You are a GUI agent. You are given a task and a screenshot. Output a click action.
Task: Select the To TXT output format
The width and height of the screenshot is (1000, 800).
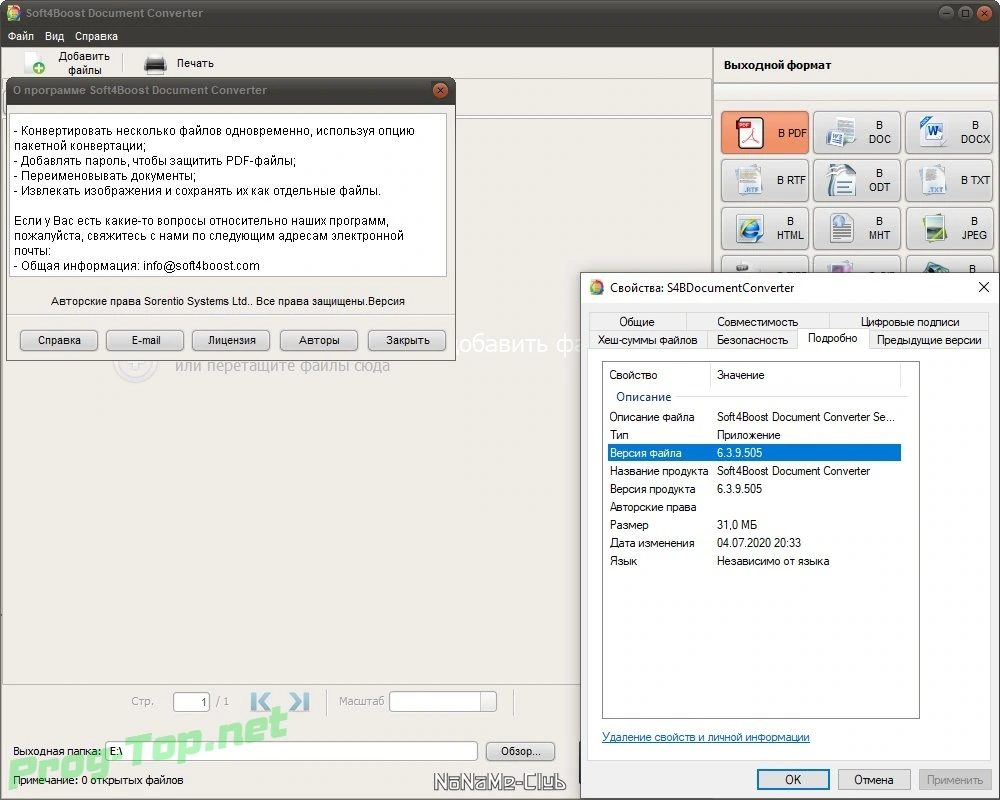(x=949, y=181)
